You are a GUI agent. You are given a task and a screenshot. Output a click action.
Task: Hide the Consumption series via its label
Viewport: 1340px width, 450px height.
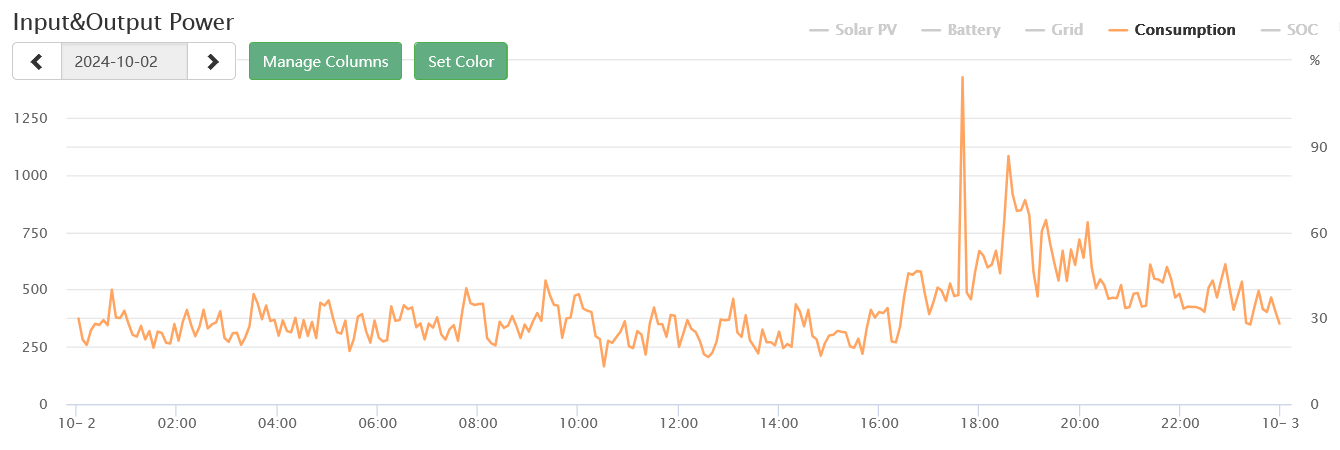[x=1185, y=30]
